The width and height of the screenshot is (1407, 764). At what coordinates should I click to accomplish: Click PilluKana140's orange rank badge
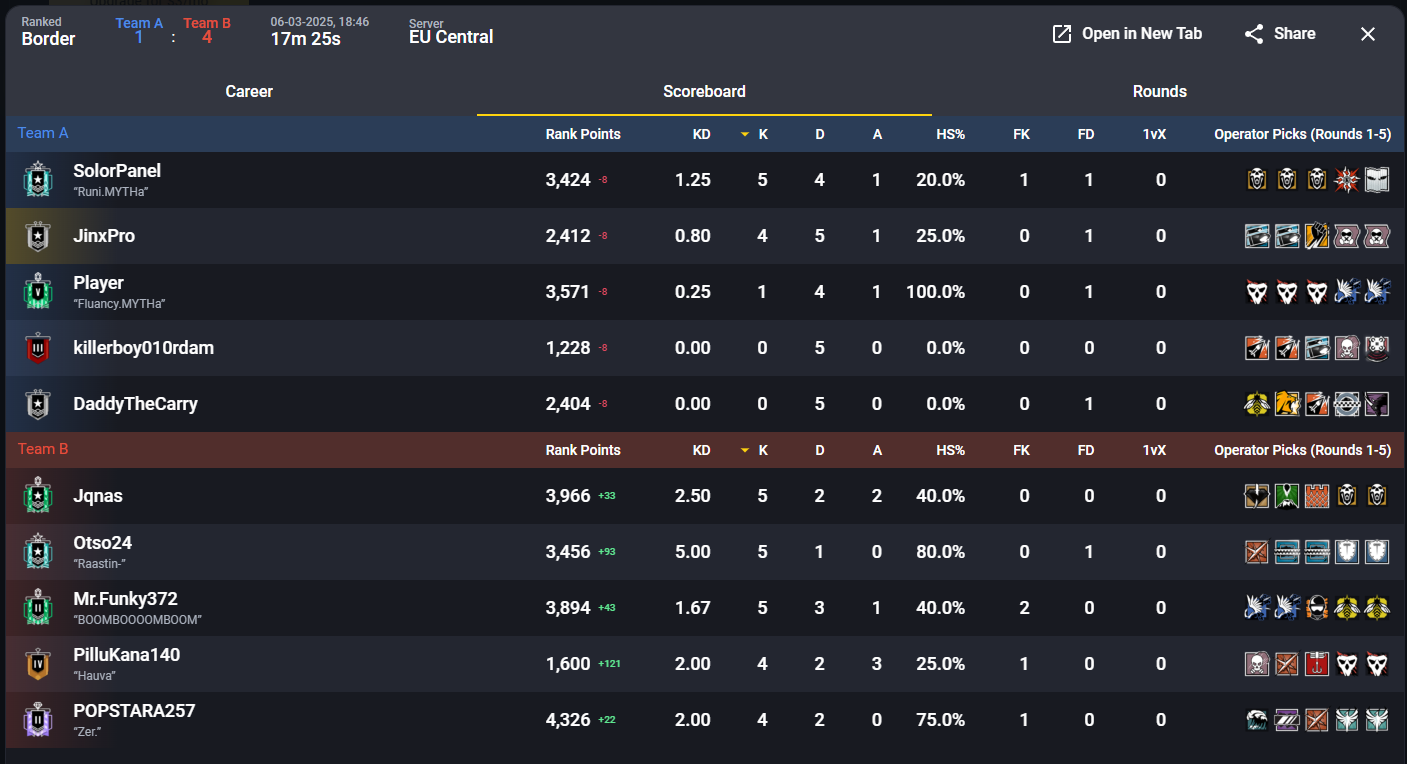click(37, 664)
